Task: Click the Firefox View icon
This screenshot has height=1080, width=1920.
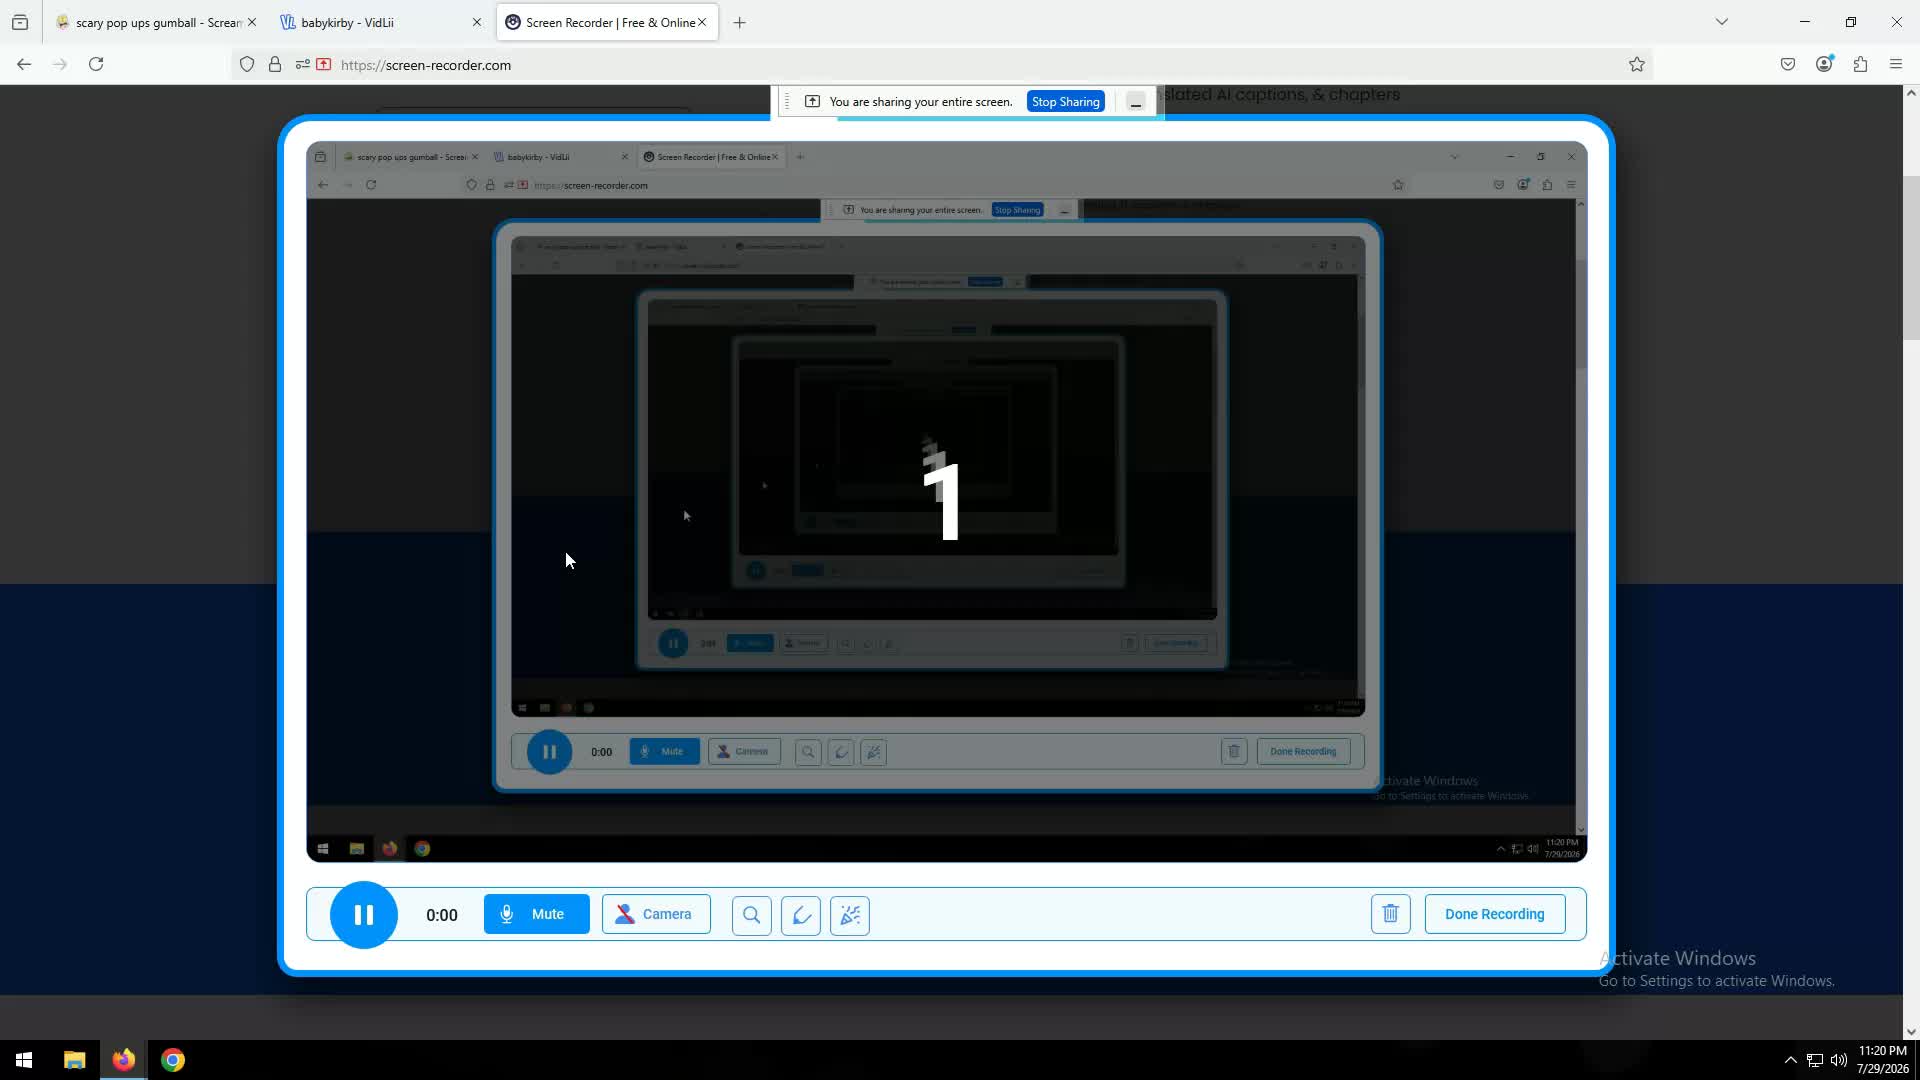Action: 20,22
